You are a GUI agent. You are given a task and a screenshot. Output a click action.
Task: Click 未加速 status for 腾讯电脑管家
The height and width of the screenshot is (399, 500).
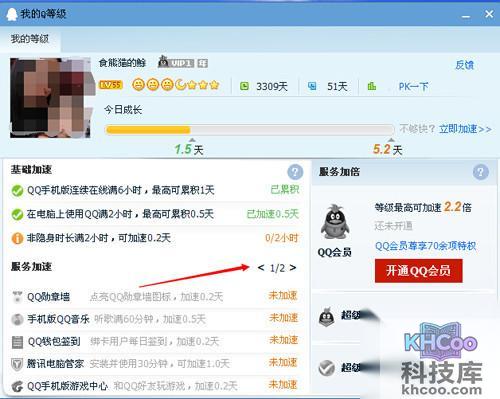pos(283,362)
